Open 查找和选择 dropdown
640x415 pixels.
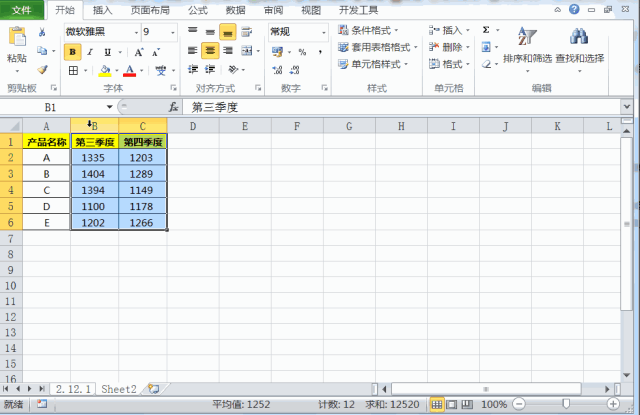[x=580, y=49]
